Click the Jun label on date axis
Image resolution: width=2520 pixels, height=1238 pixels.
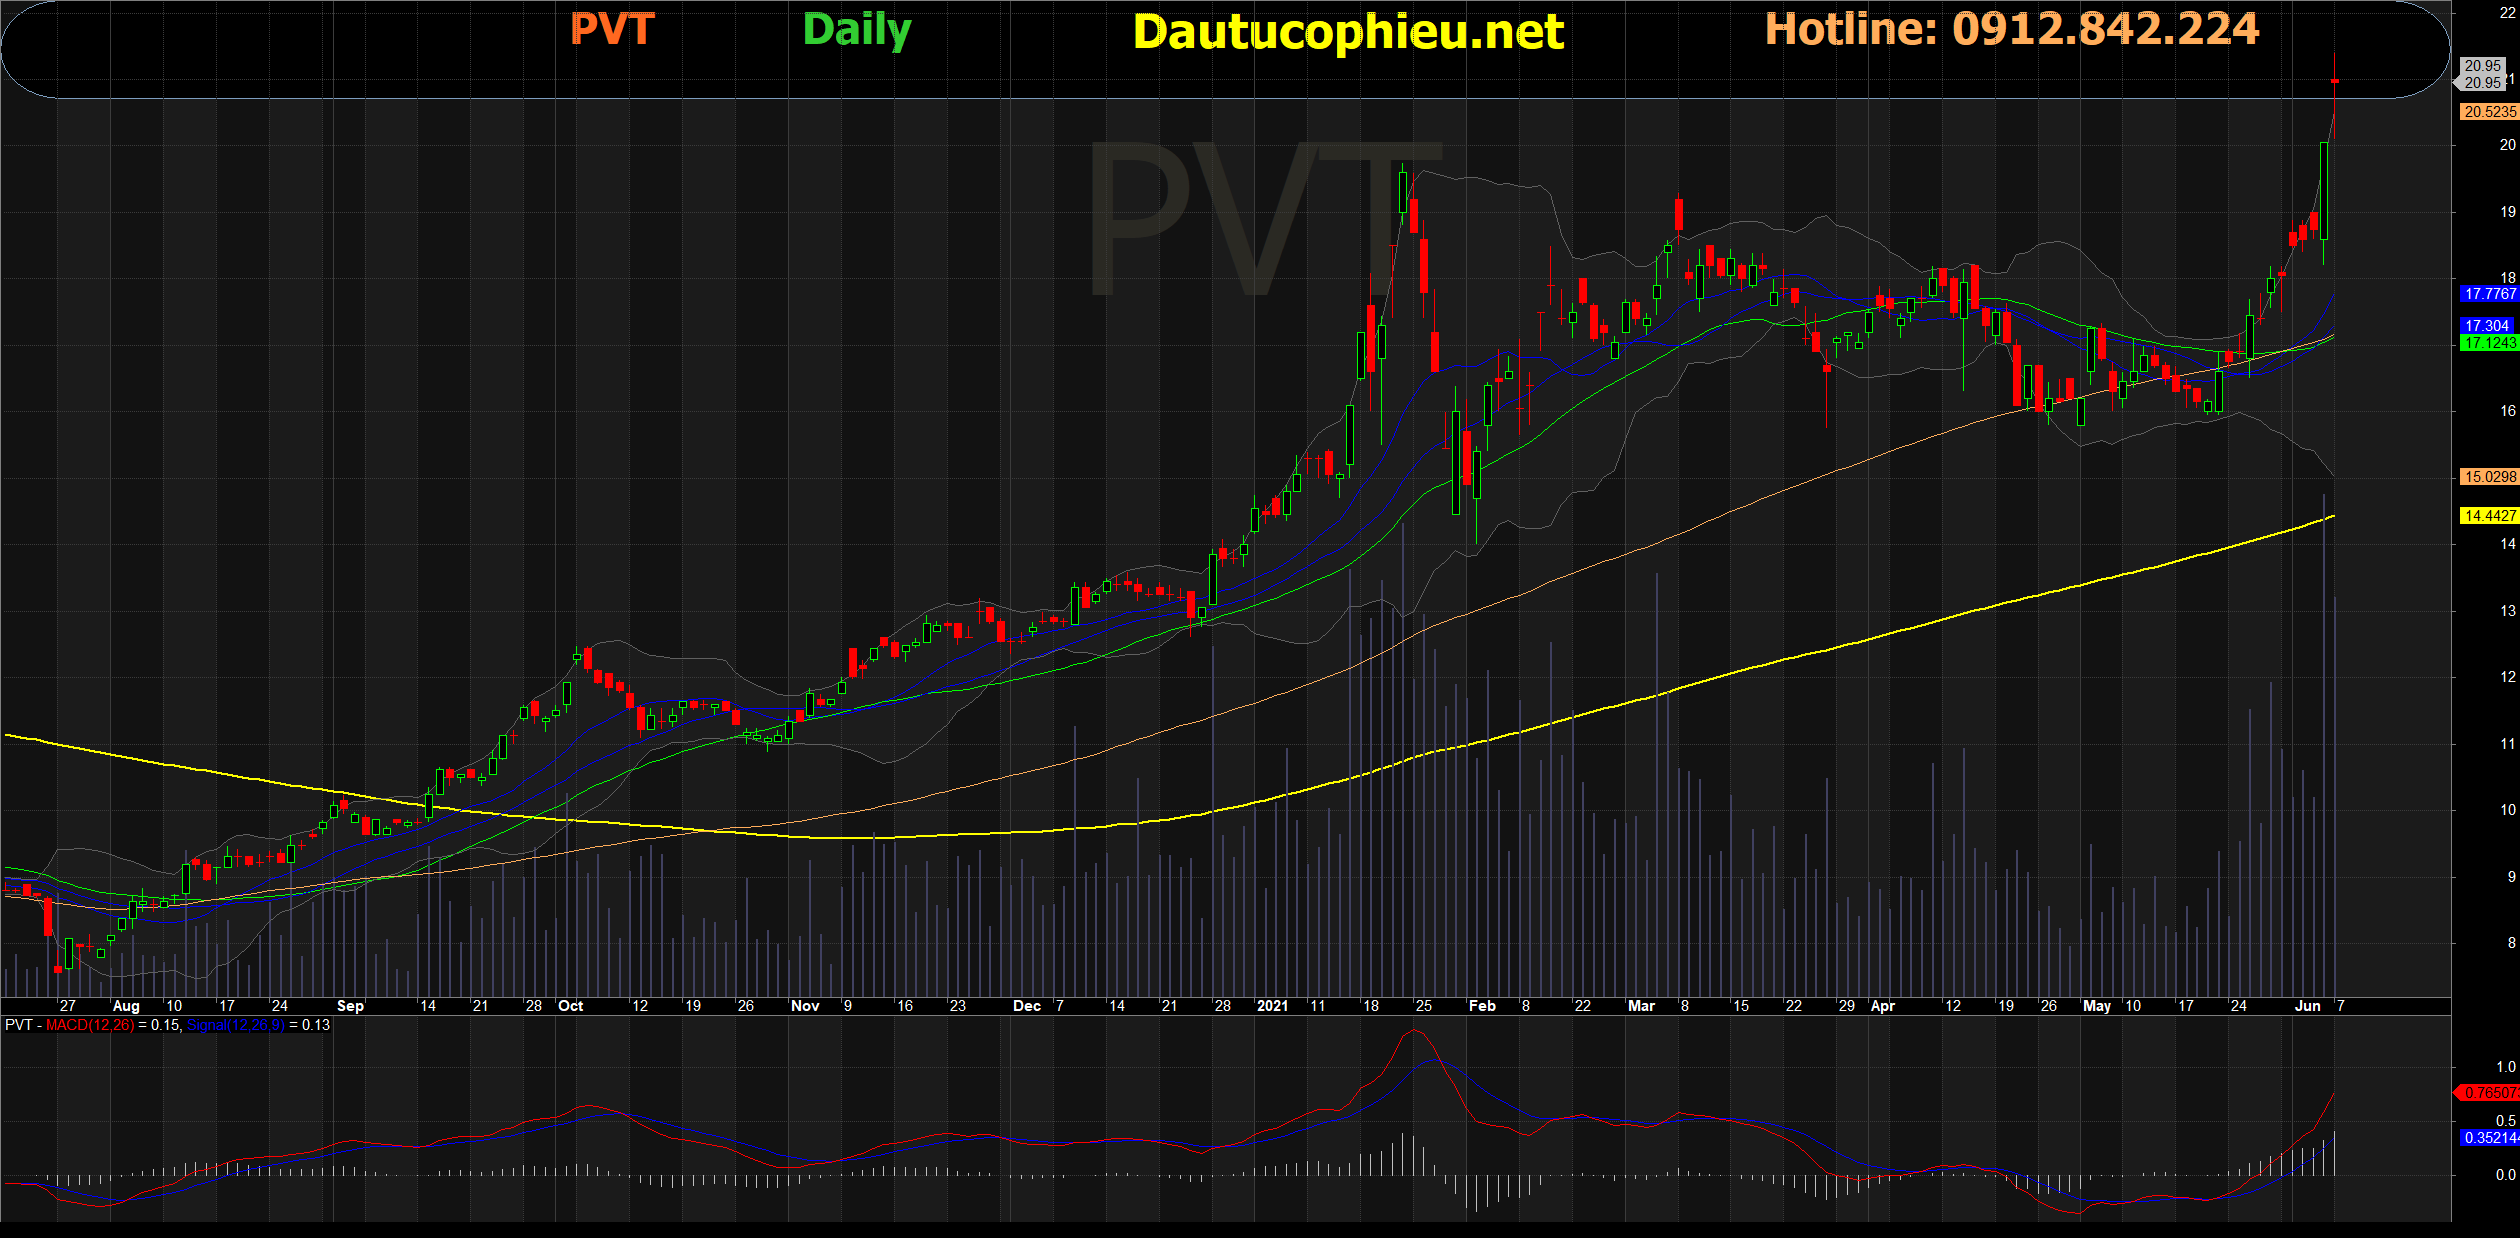[2307, 1006]
